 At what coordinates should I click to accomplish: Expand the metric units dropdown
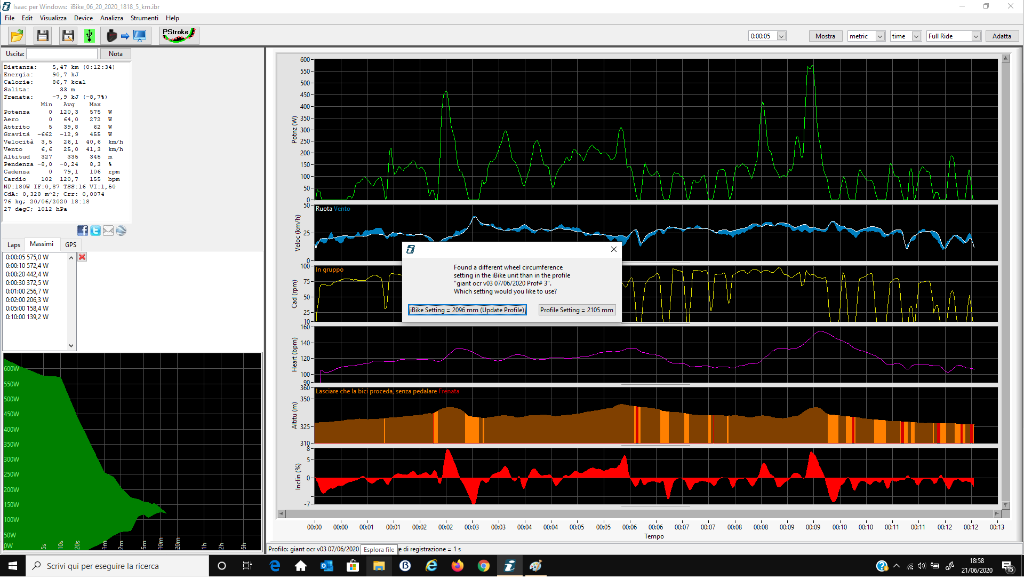tap(880, 36)
